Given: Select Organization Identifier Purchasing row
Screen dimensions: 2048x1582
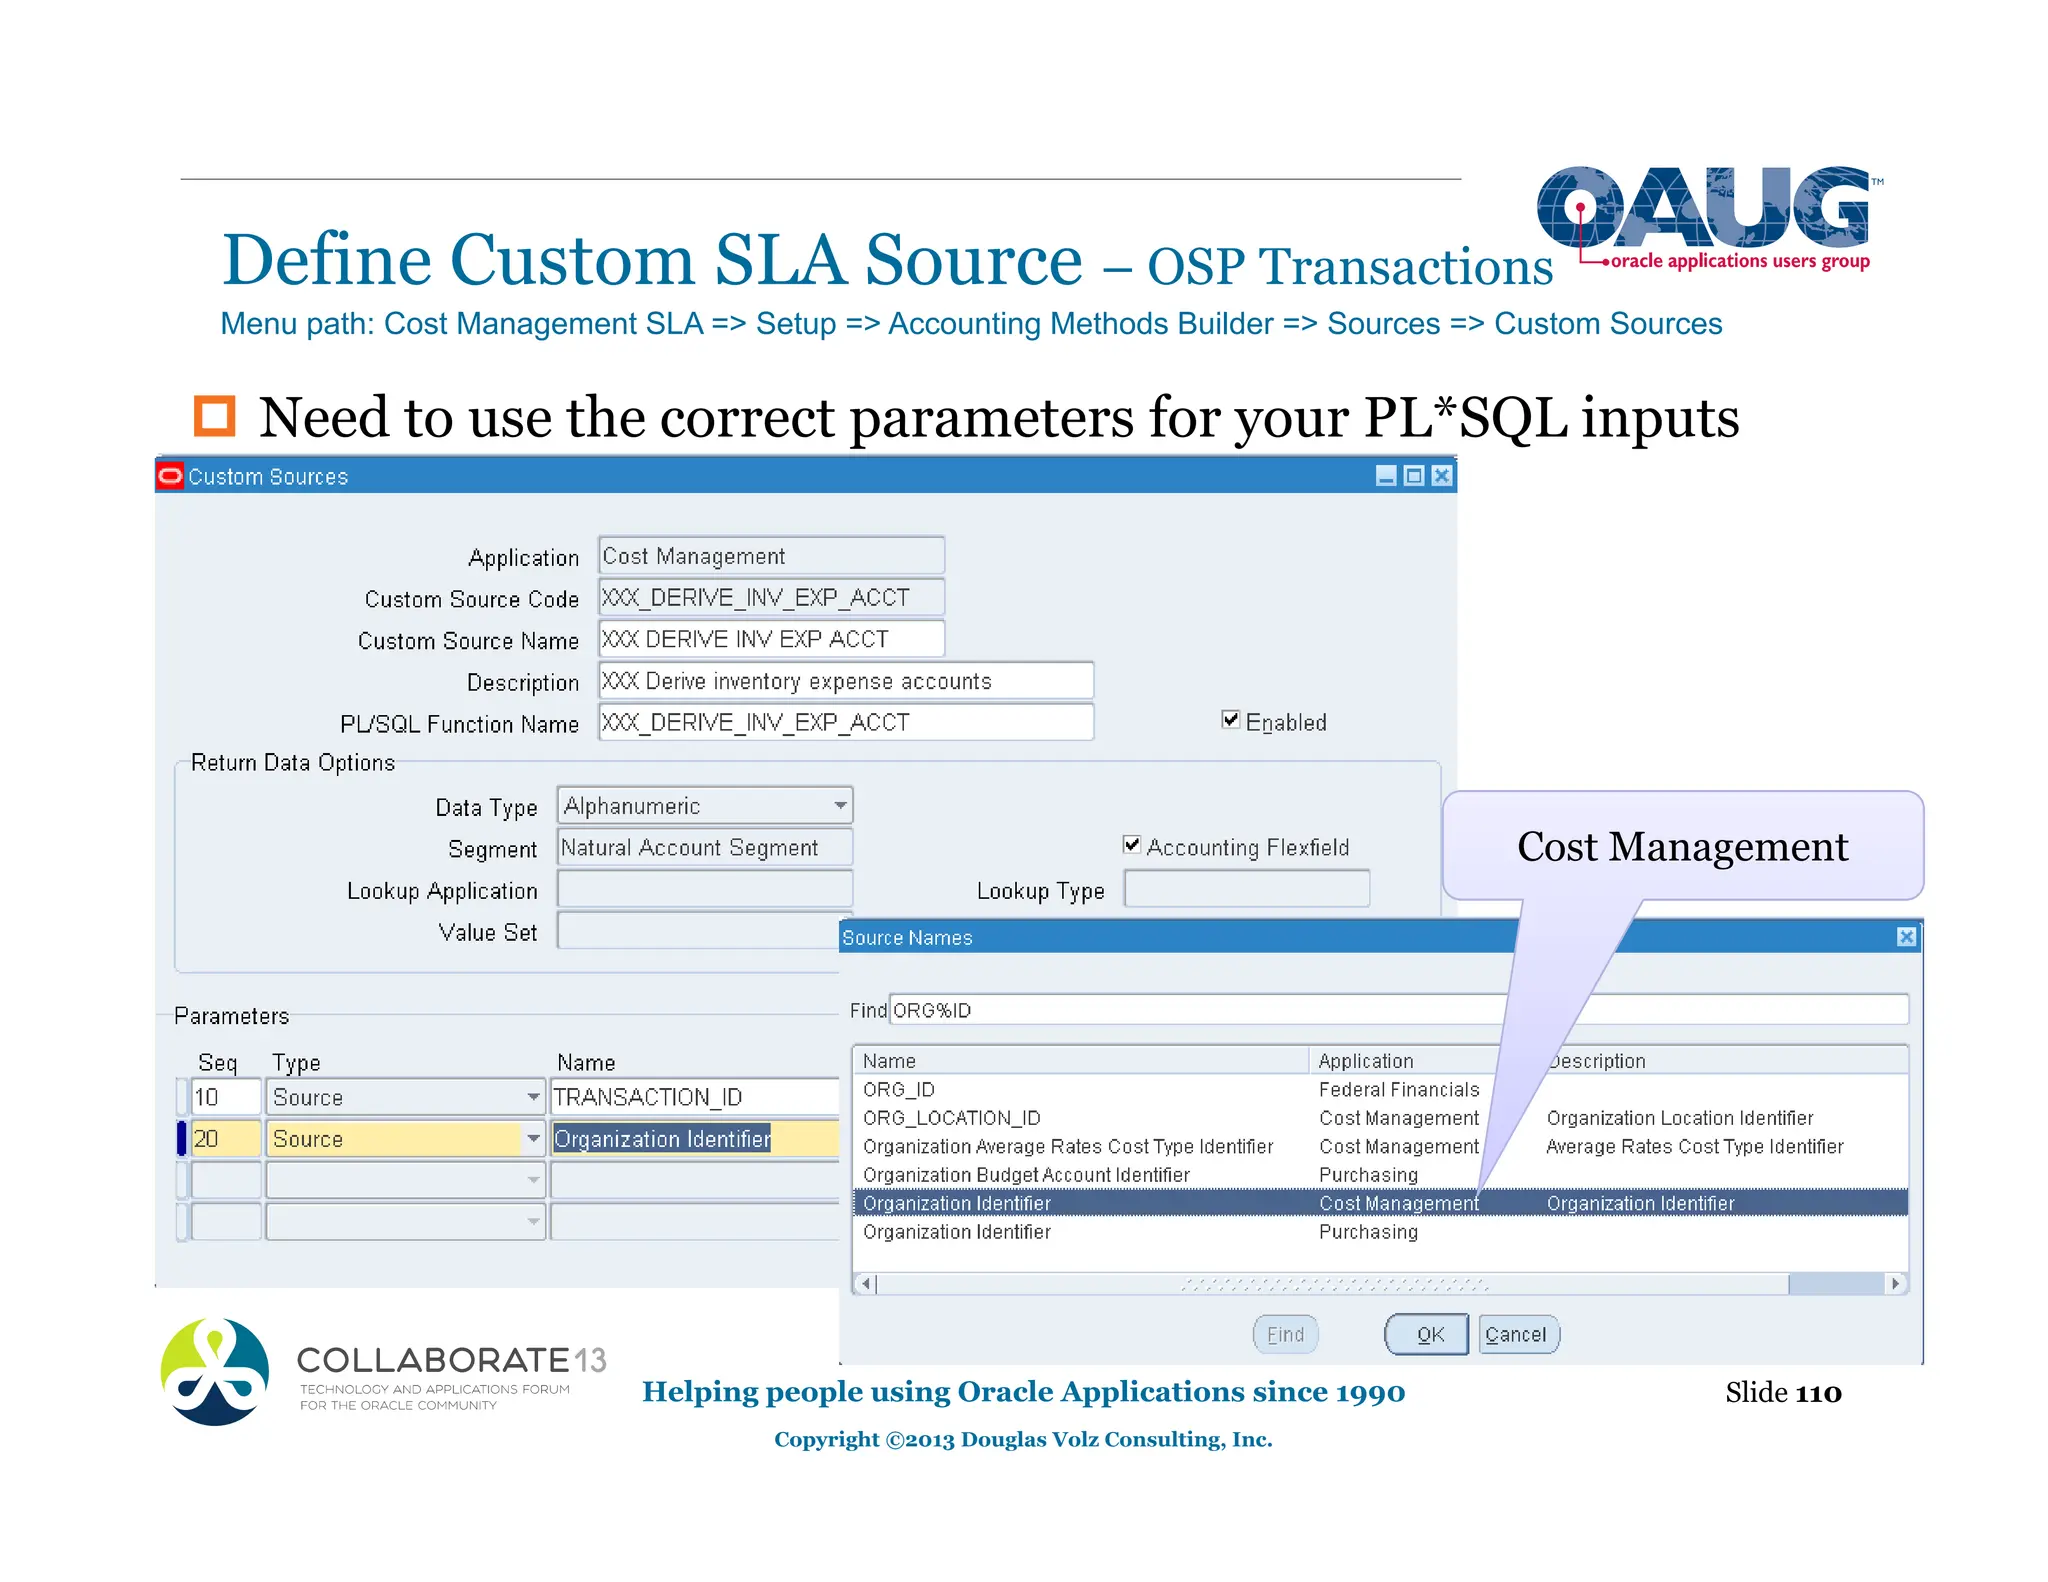Looking at the screenshot, I should [1380, 1231].
